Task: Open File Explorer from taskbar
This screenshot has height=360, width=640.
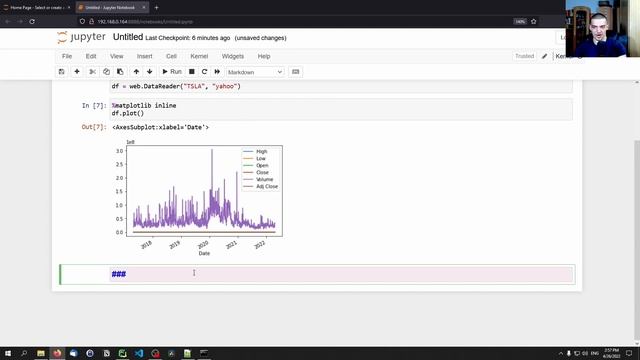Action: pos(41,353)
